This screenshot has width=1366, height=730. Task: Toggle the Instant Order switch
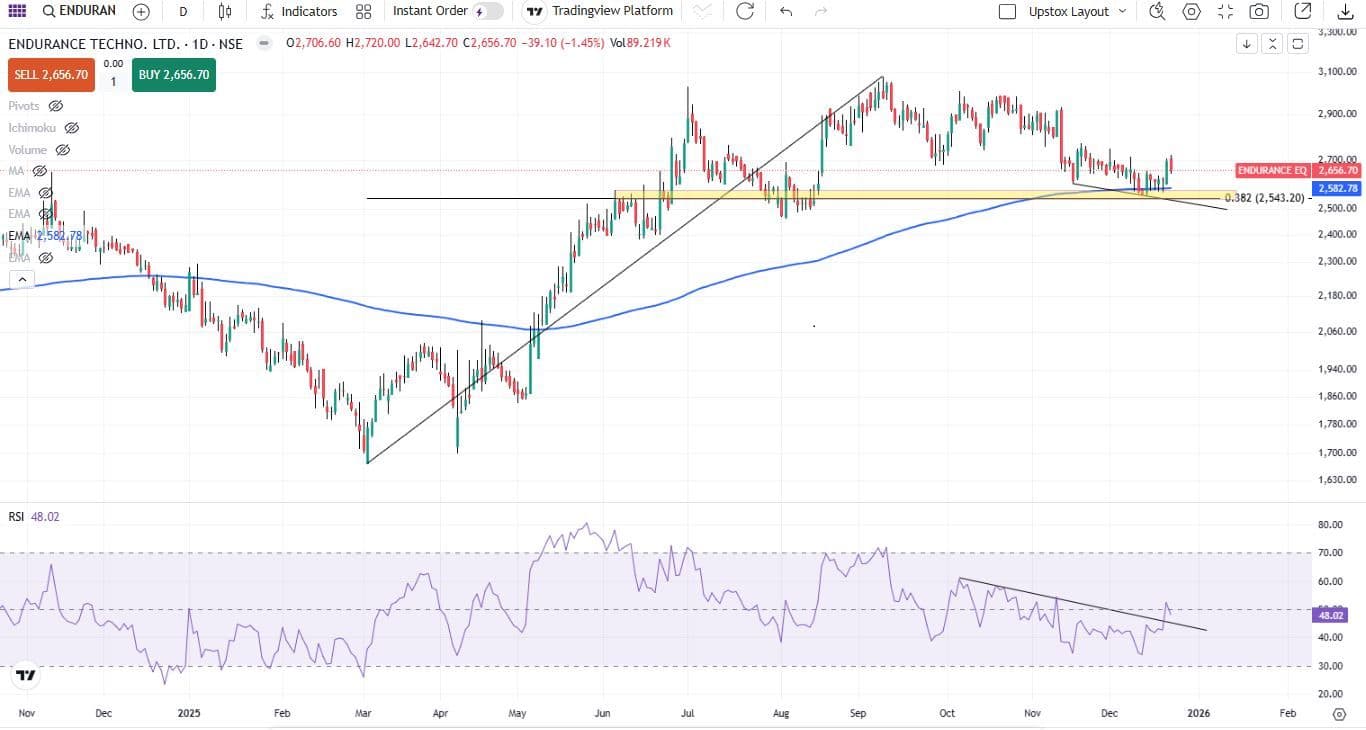coord(488,11)
